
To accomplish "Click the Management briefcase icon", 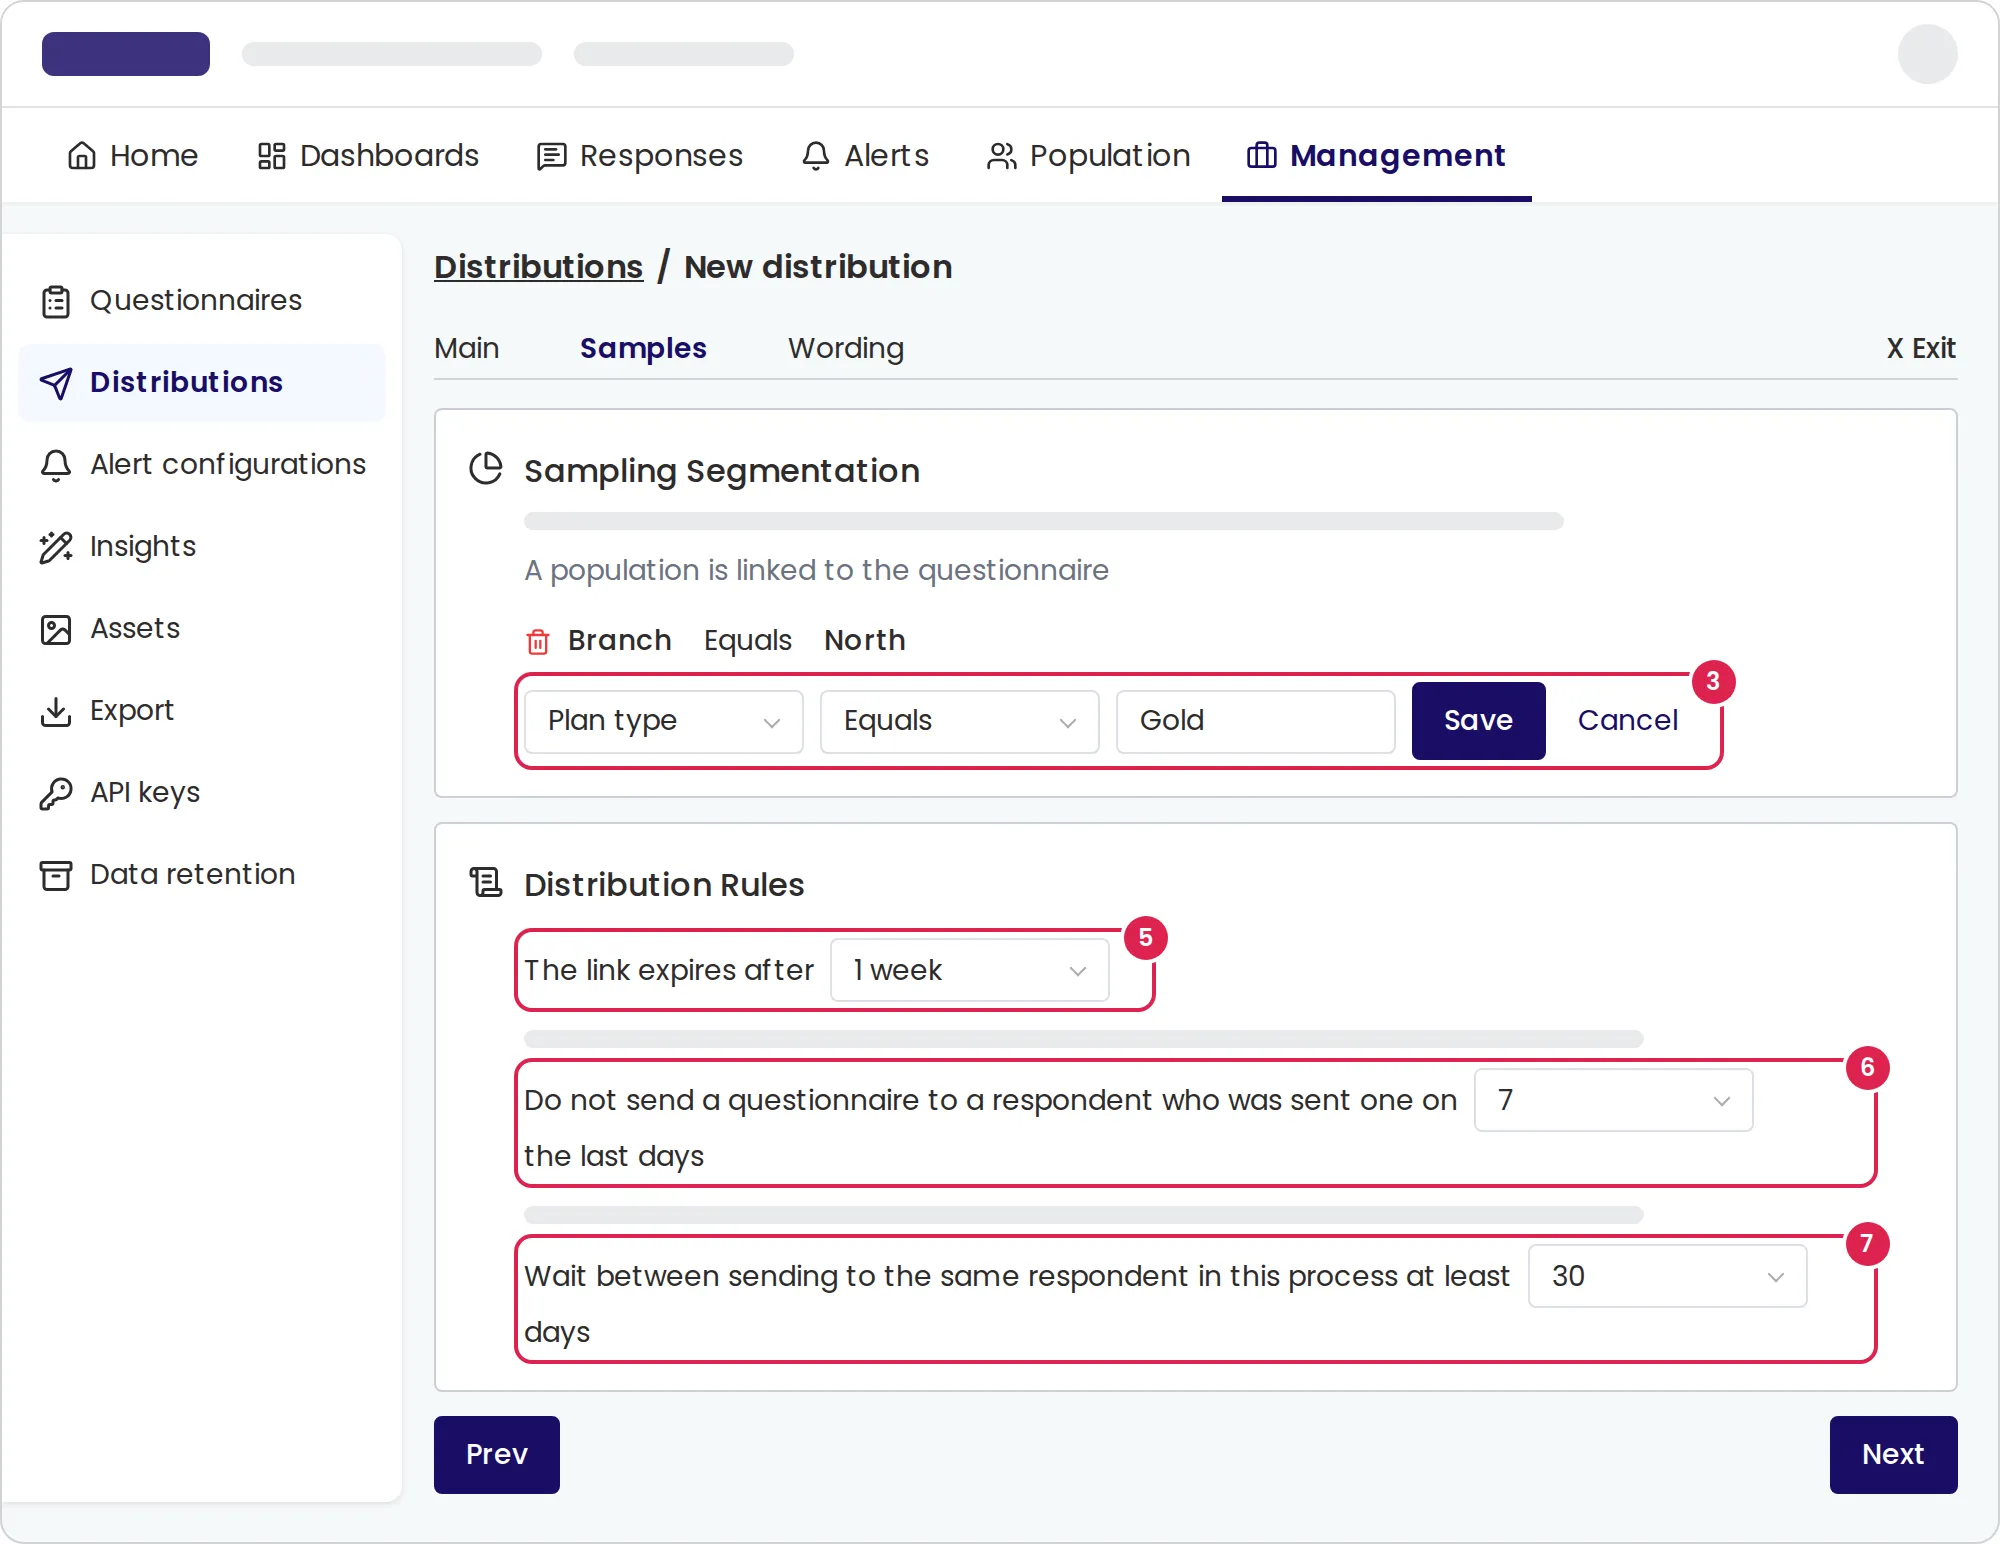I will point(1262,156).
